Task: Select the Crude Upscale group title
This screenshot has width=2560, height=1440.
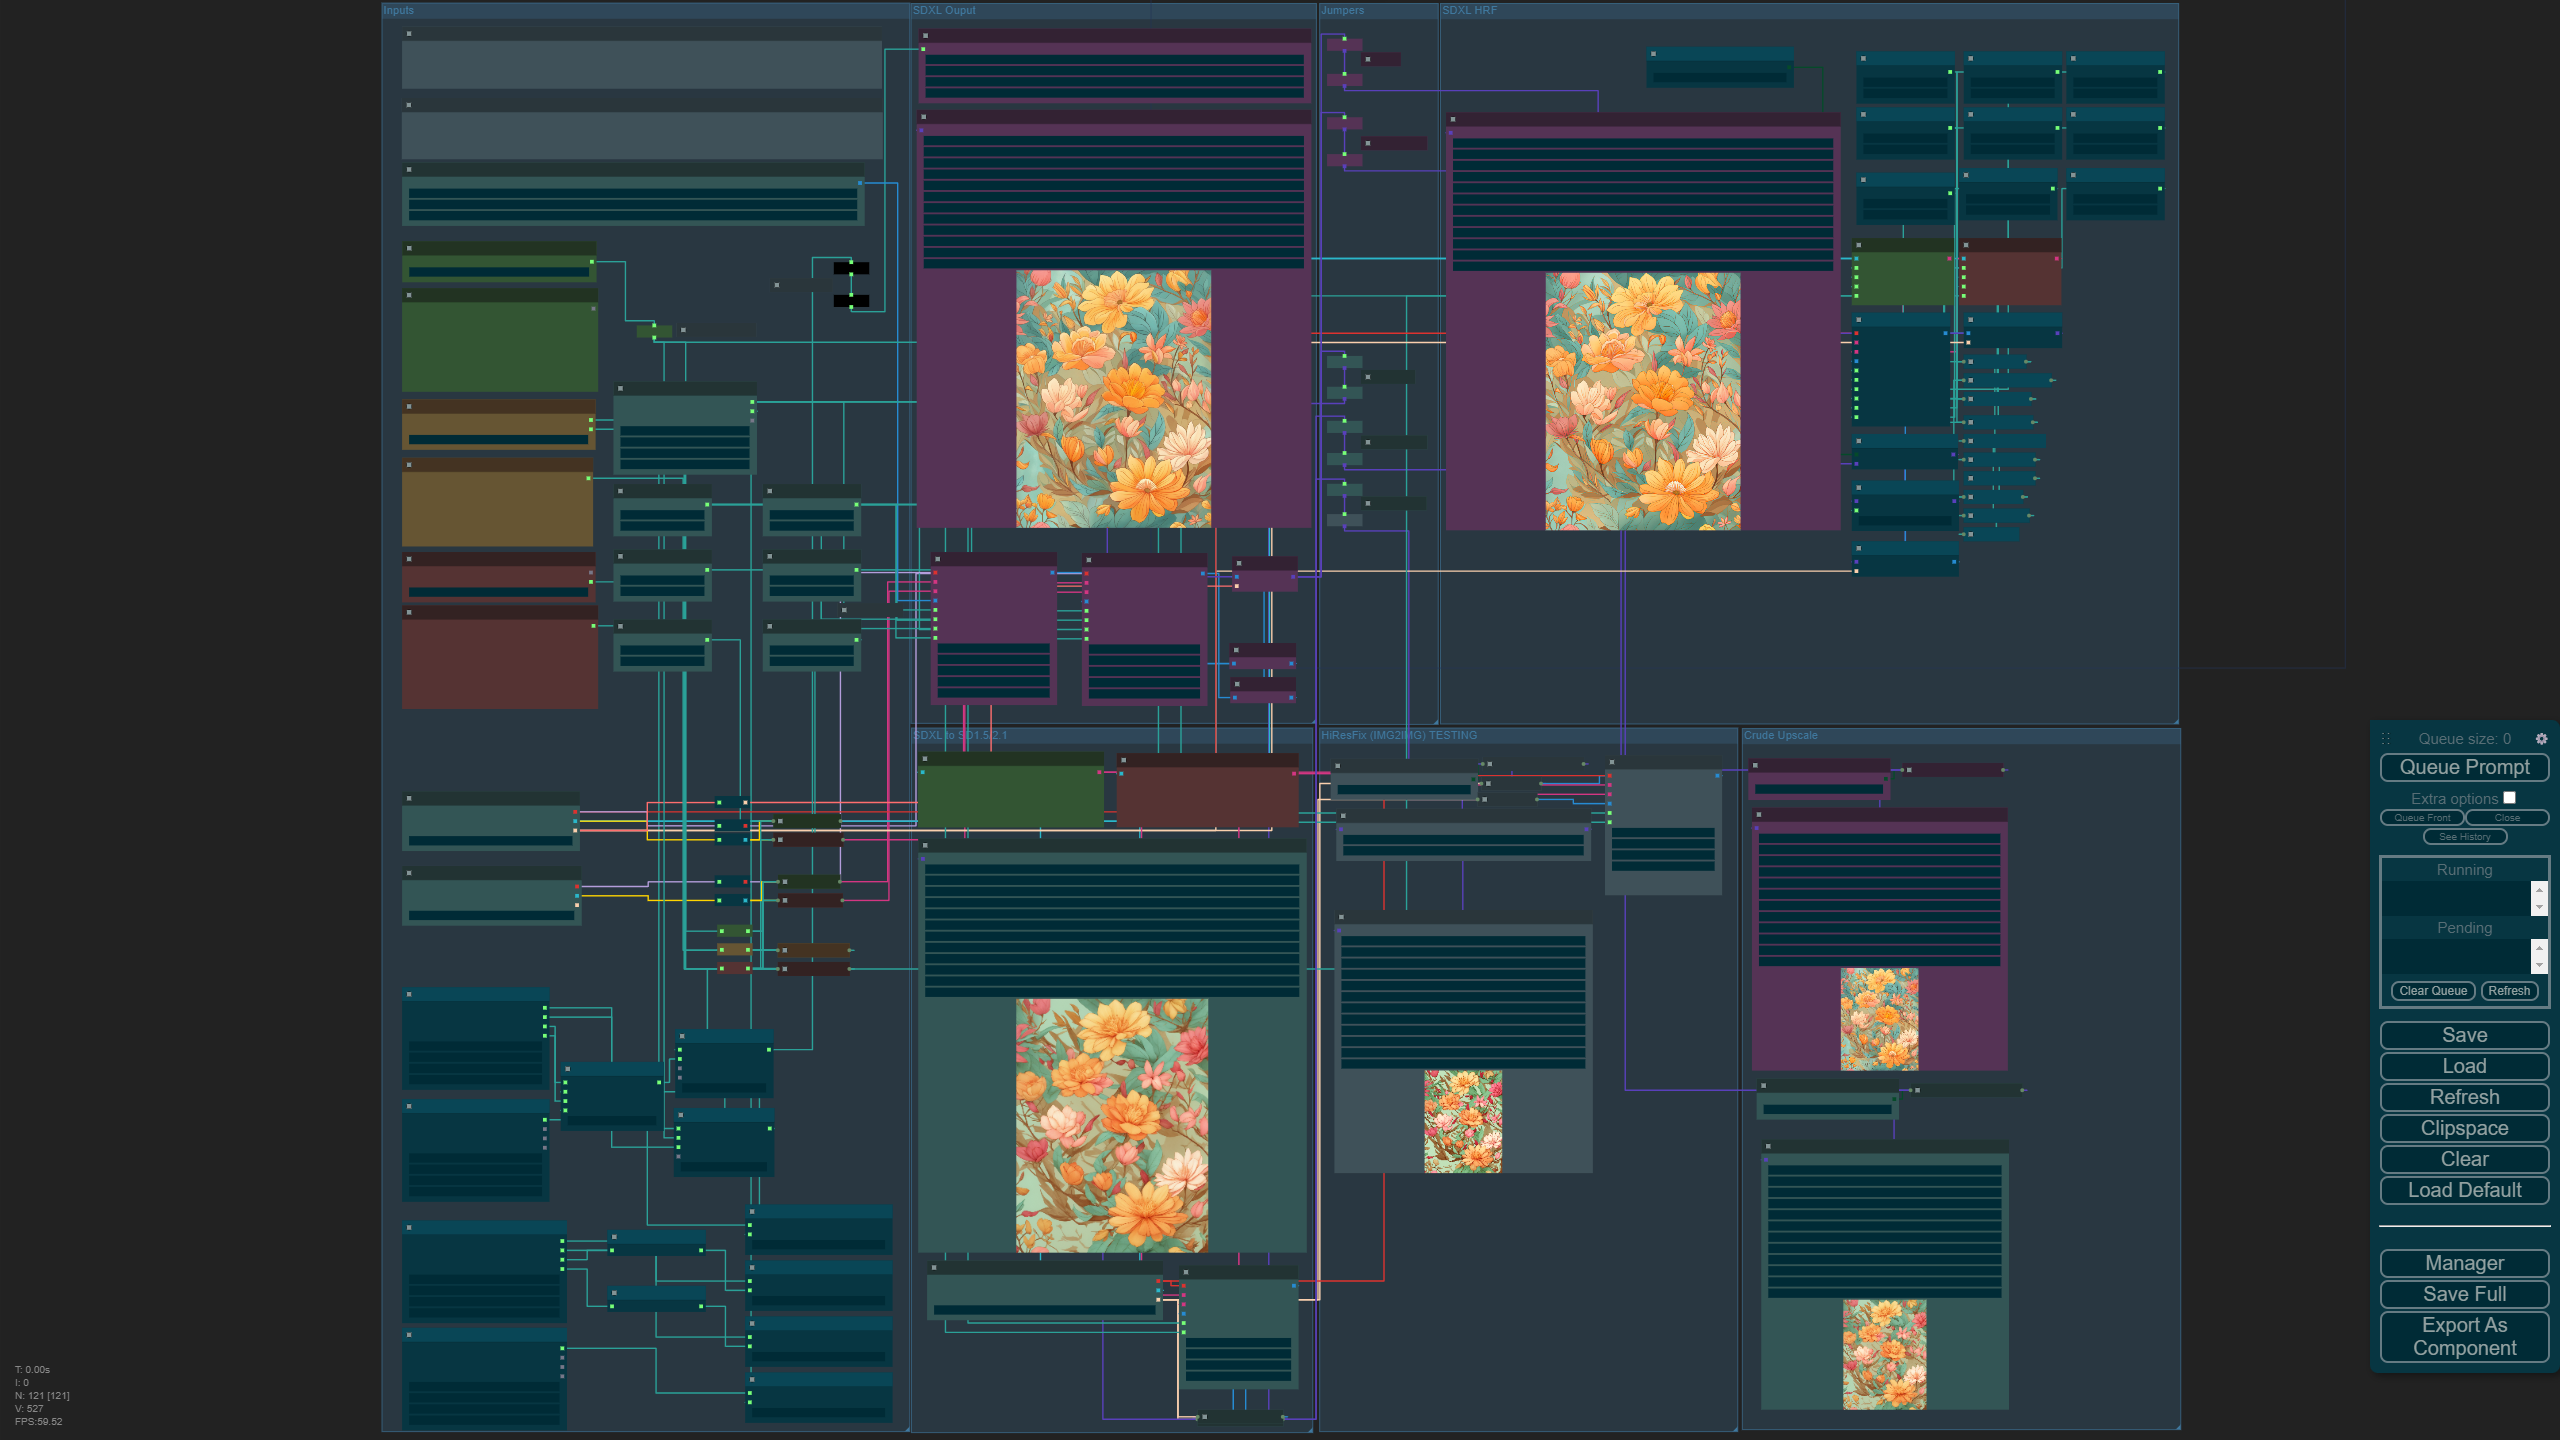Action: [x=1780, y=736]
